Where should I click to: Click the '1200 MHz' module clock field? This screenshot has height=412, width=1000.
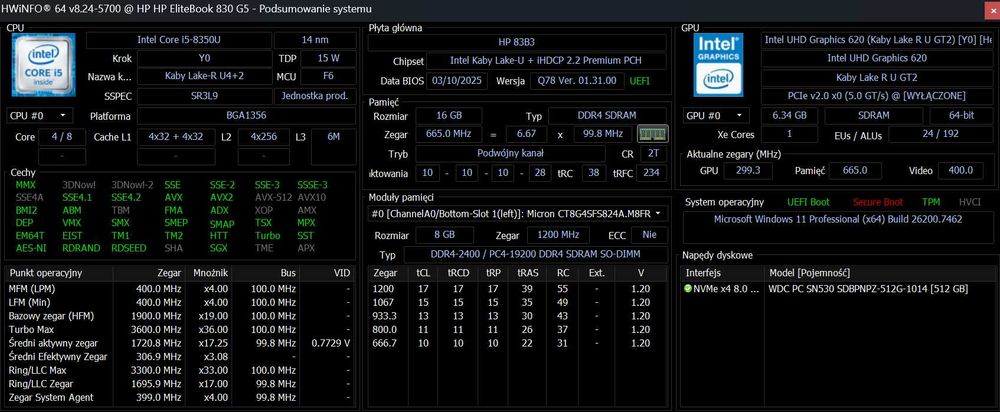(559, 235)
